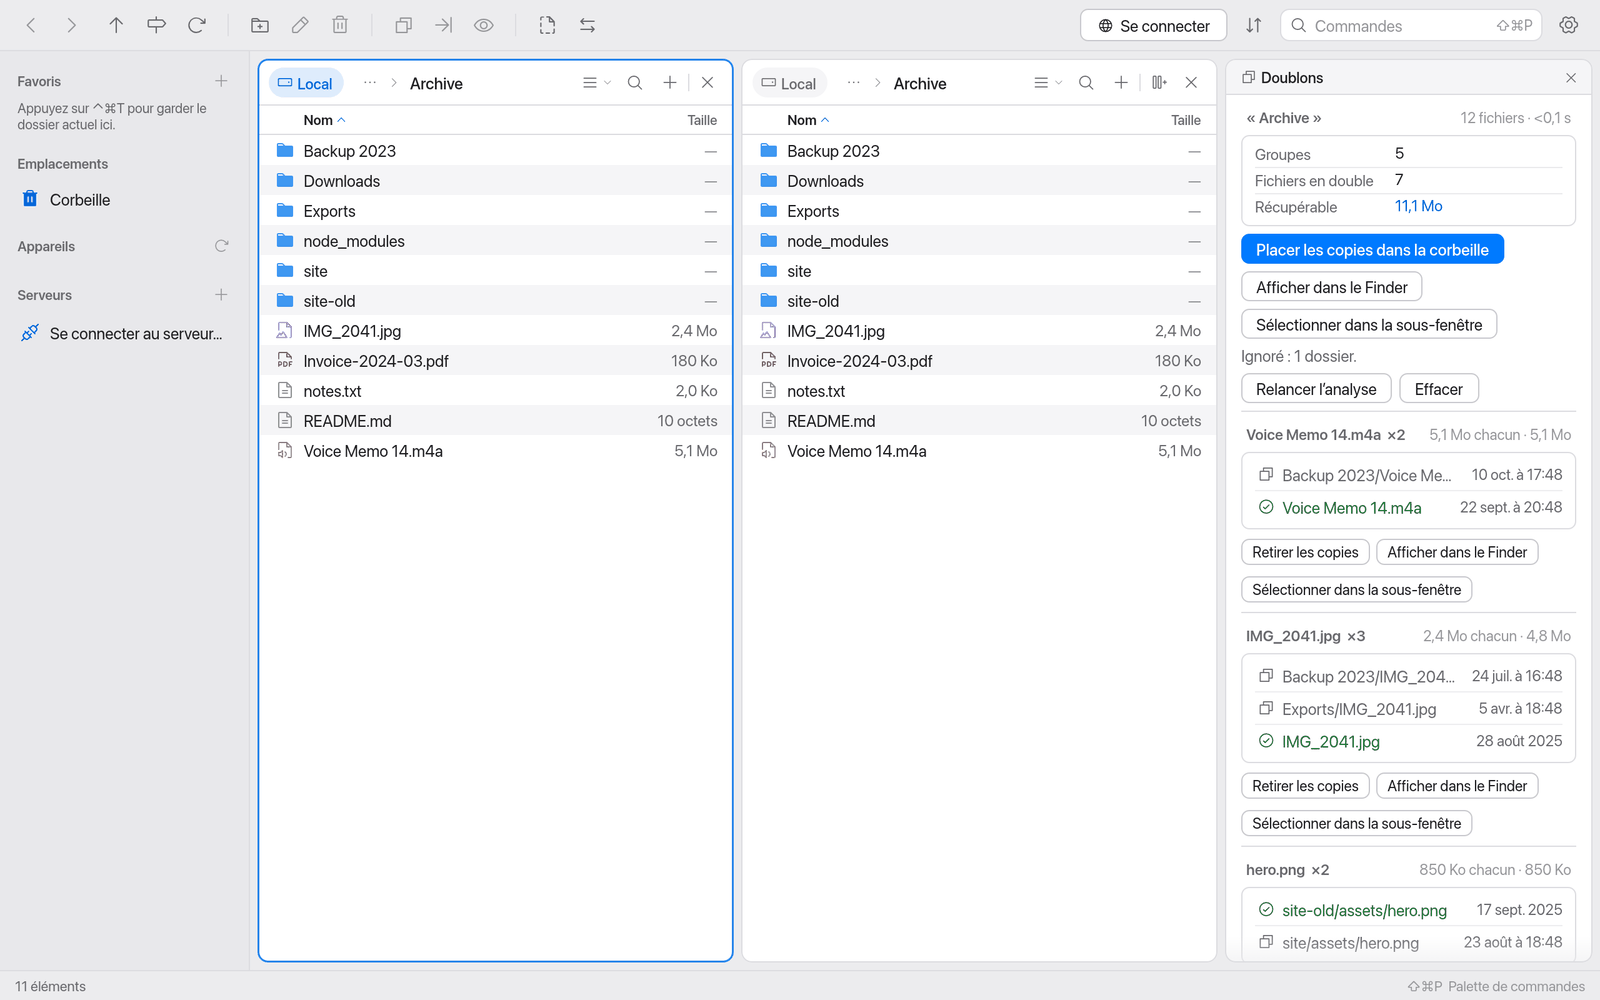Click the new folder toolbar icon

(x=260, y=25)
